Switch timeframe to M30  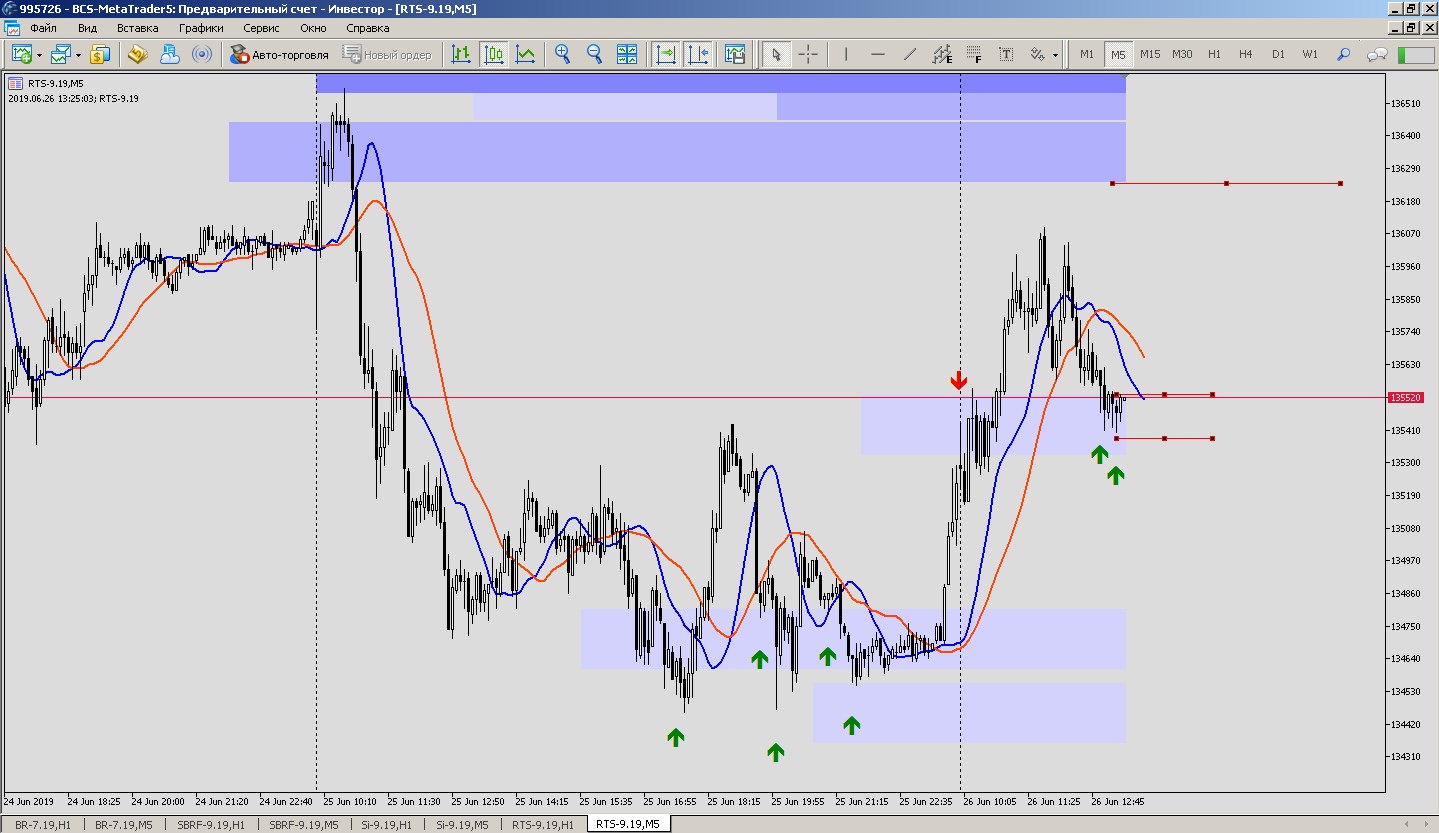(x=1182, y=54)
